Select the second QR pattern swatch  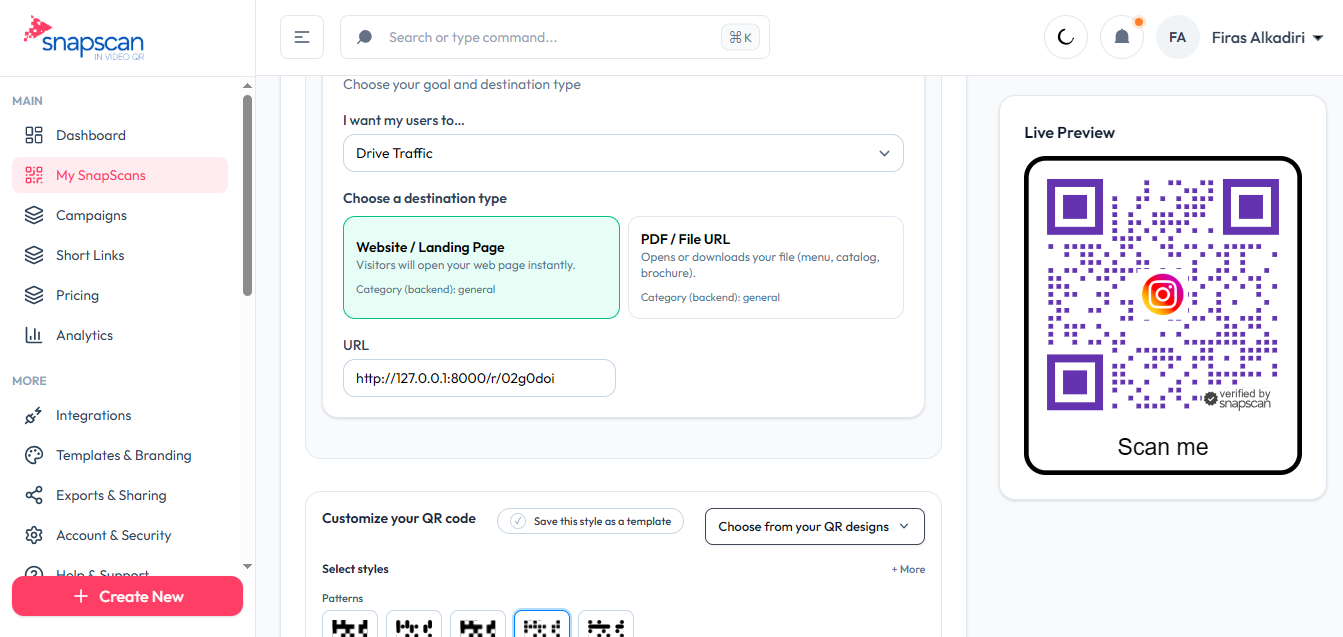click(x=413, y=625)
